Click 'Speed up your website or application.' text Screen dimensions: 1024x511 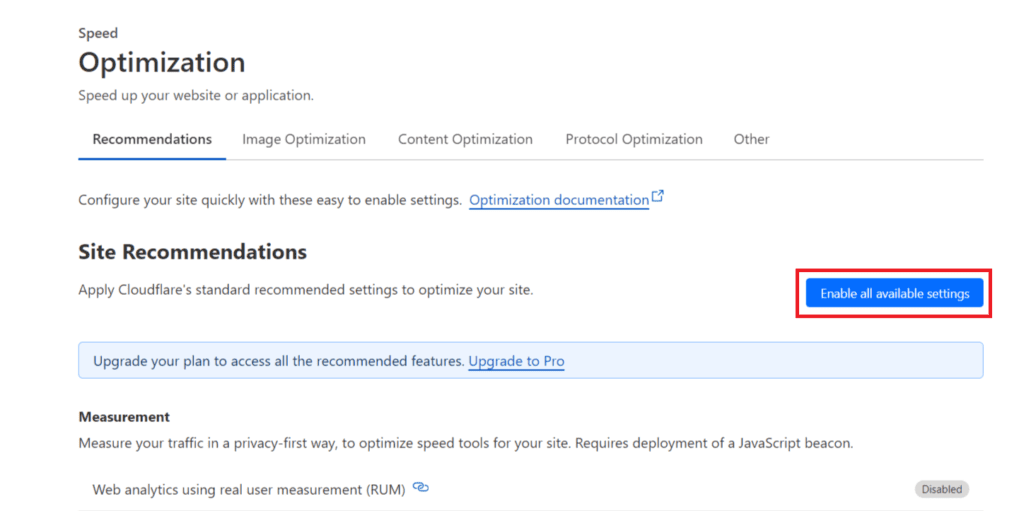[196, 95]
